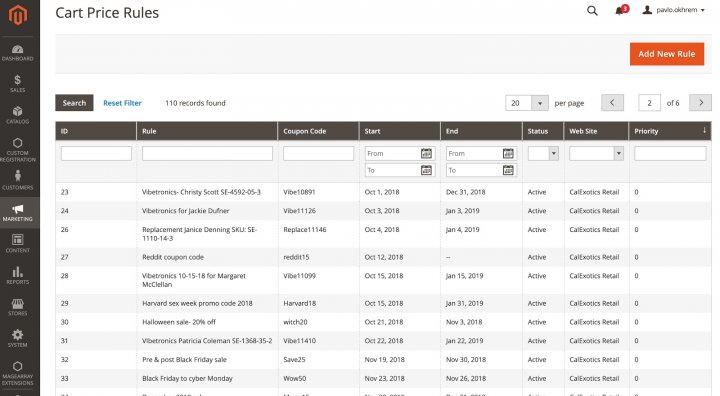The width and height of the screenshot is (720, 396).
Task: Open End To calendar picker
Action: coord(508,170)
